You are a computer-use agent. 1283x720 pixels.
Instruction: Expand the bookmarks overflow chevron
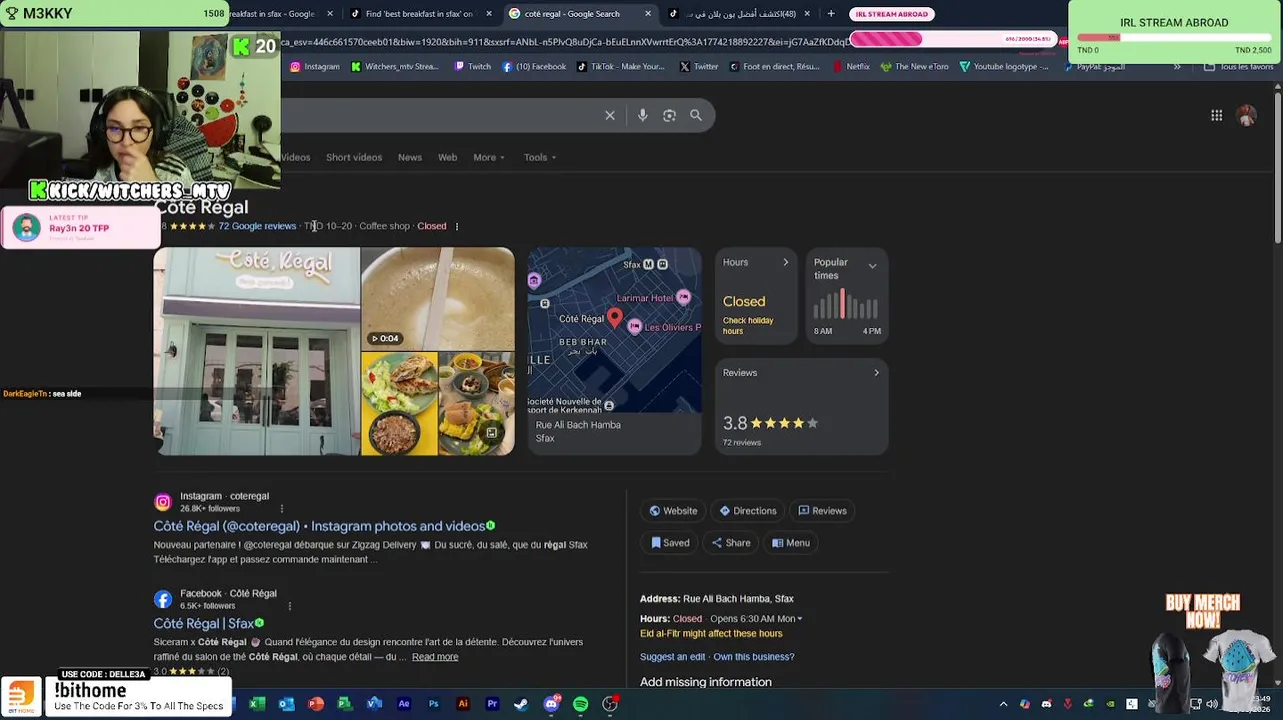click(x=1177, y=67)
